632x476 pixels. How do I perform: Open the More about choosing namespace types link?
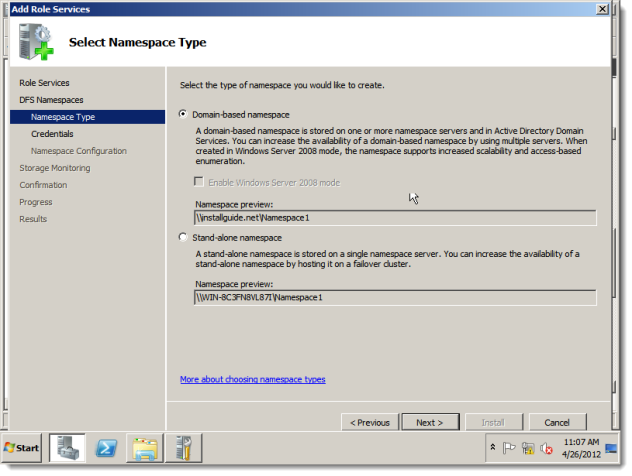(x=253, y=379)
